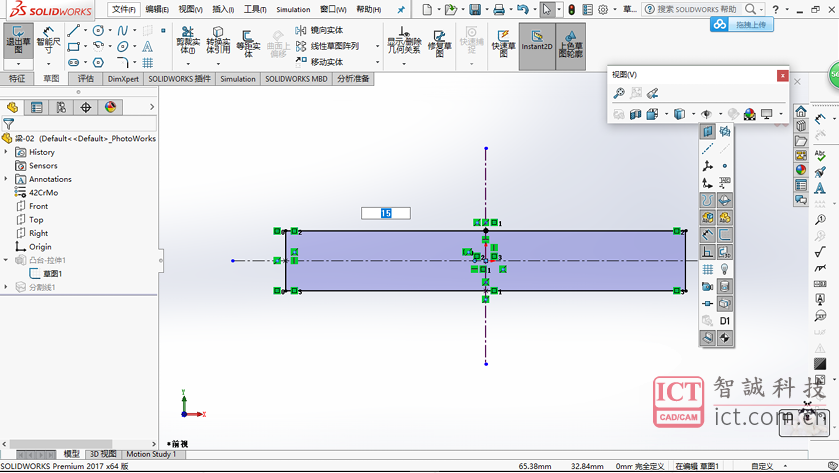Open the 编辑(E) menu

coord(157,9)
